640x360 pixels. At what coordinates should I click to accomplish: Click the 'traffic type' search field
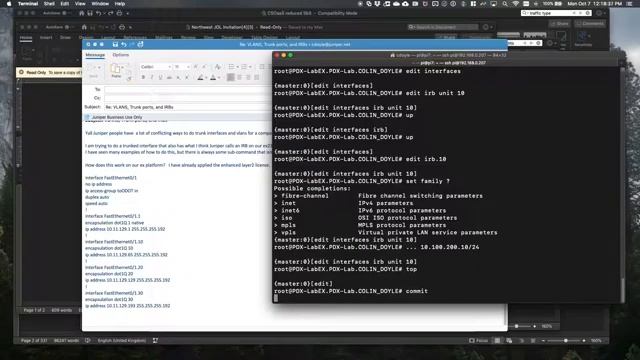tap(556, 13)
